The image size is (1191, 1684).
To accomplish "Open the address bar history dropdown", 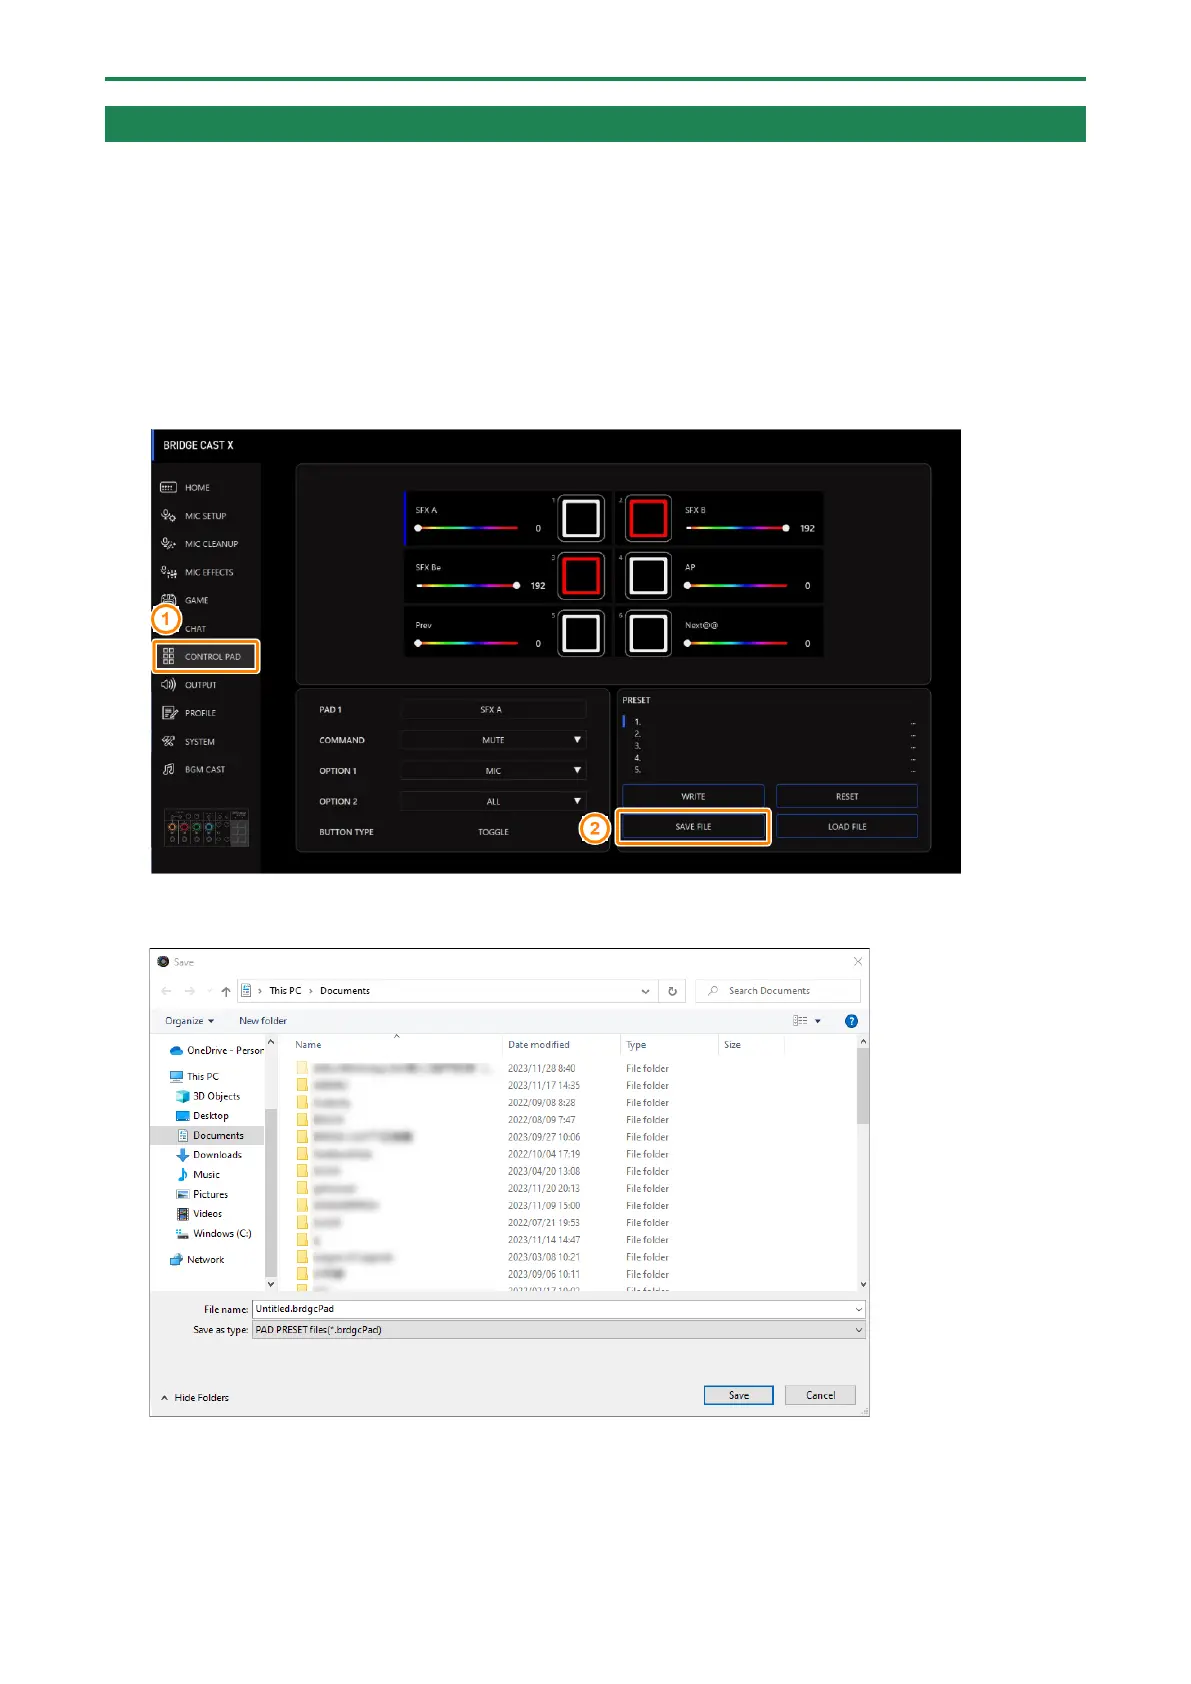I will [645, 991].
